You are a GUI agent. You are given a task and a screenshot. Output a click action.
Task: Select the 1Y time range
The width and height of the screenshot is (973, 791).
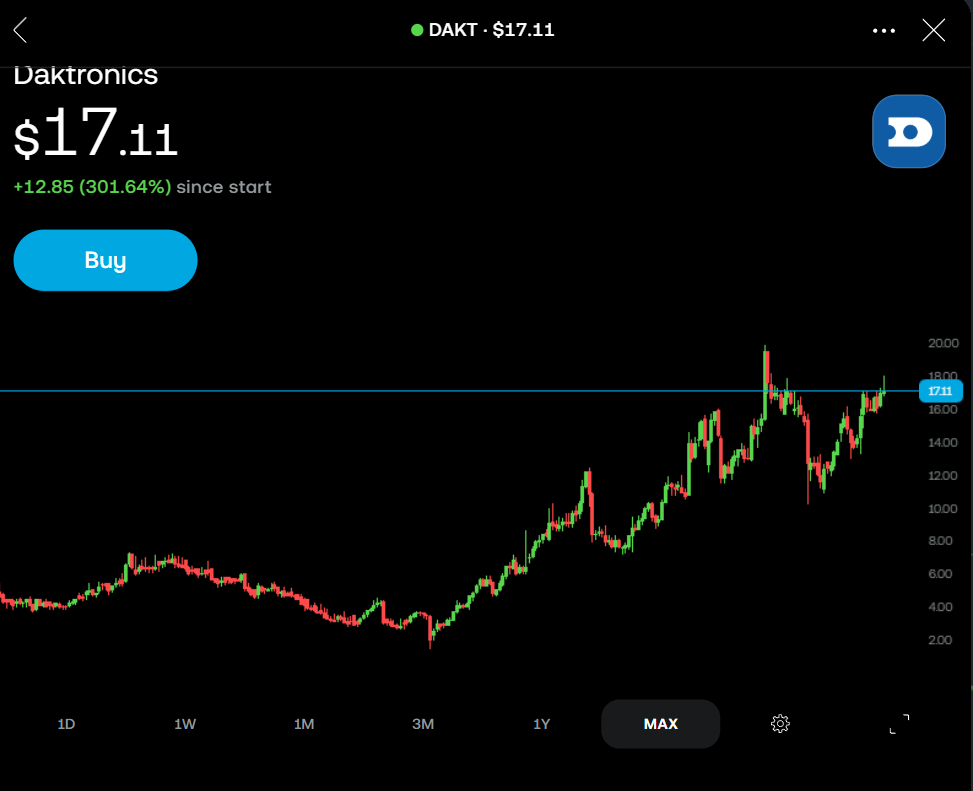coord(542,724)
